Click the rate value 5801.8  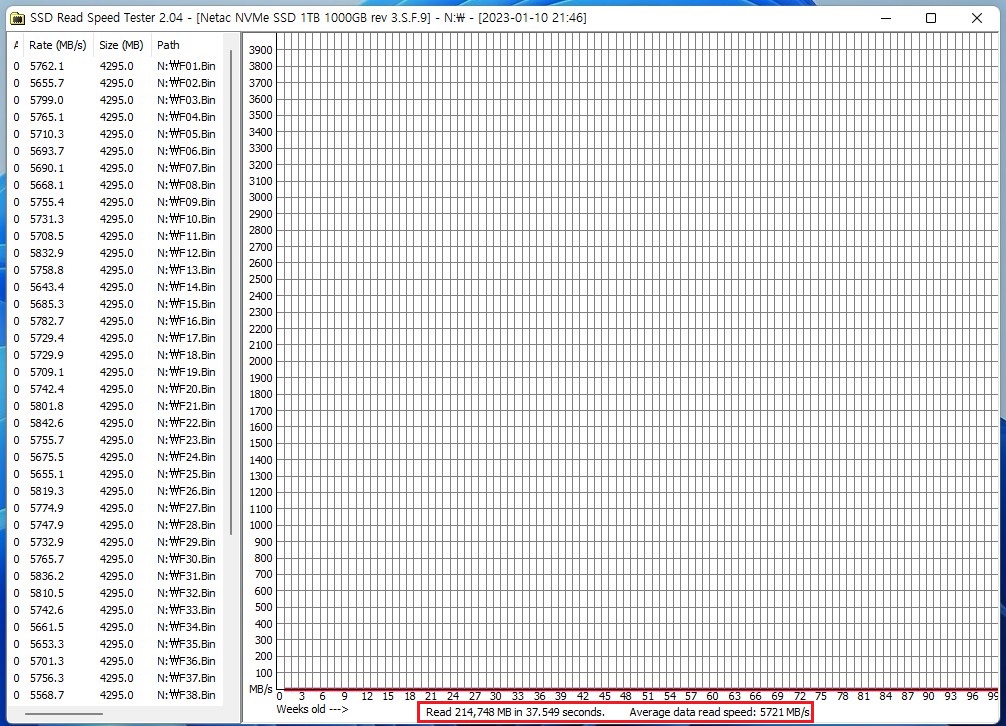47,406
